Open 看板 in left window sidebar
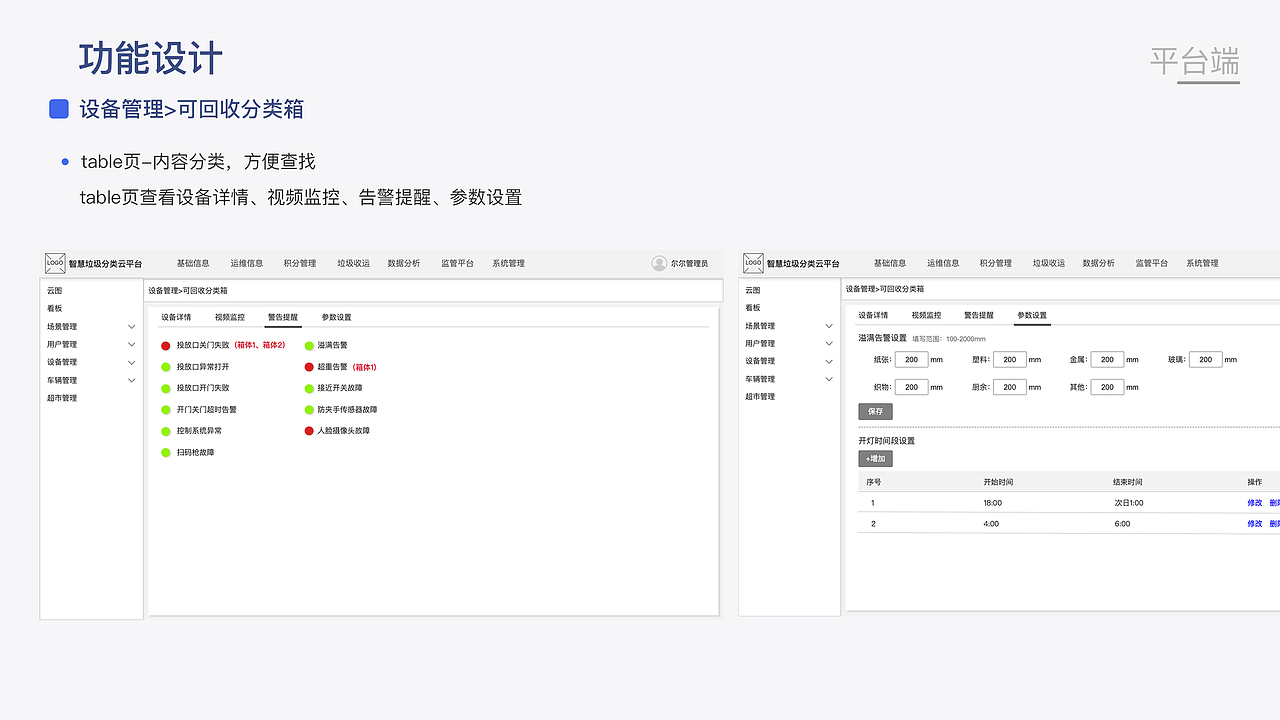The image size is (1280, 720). pyautogui.click(x=54, y=309)
